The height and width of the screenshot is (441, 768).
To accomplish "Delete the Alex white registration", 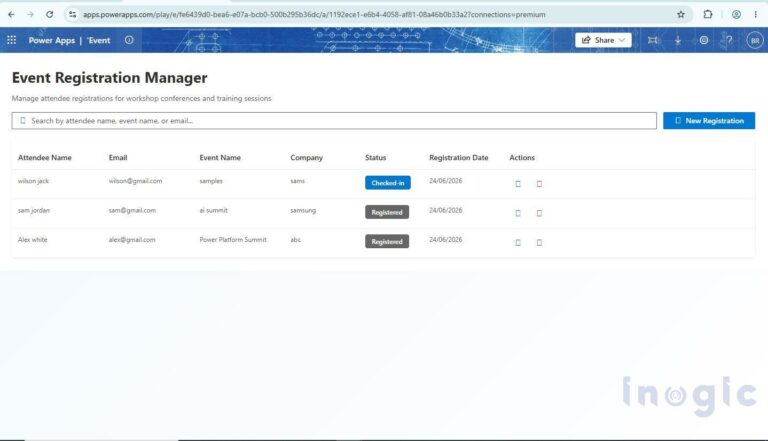I will click(539, 243).
